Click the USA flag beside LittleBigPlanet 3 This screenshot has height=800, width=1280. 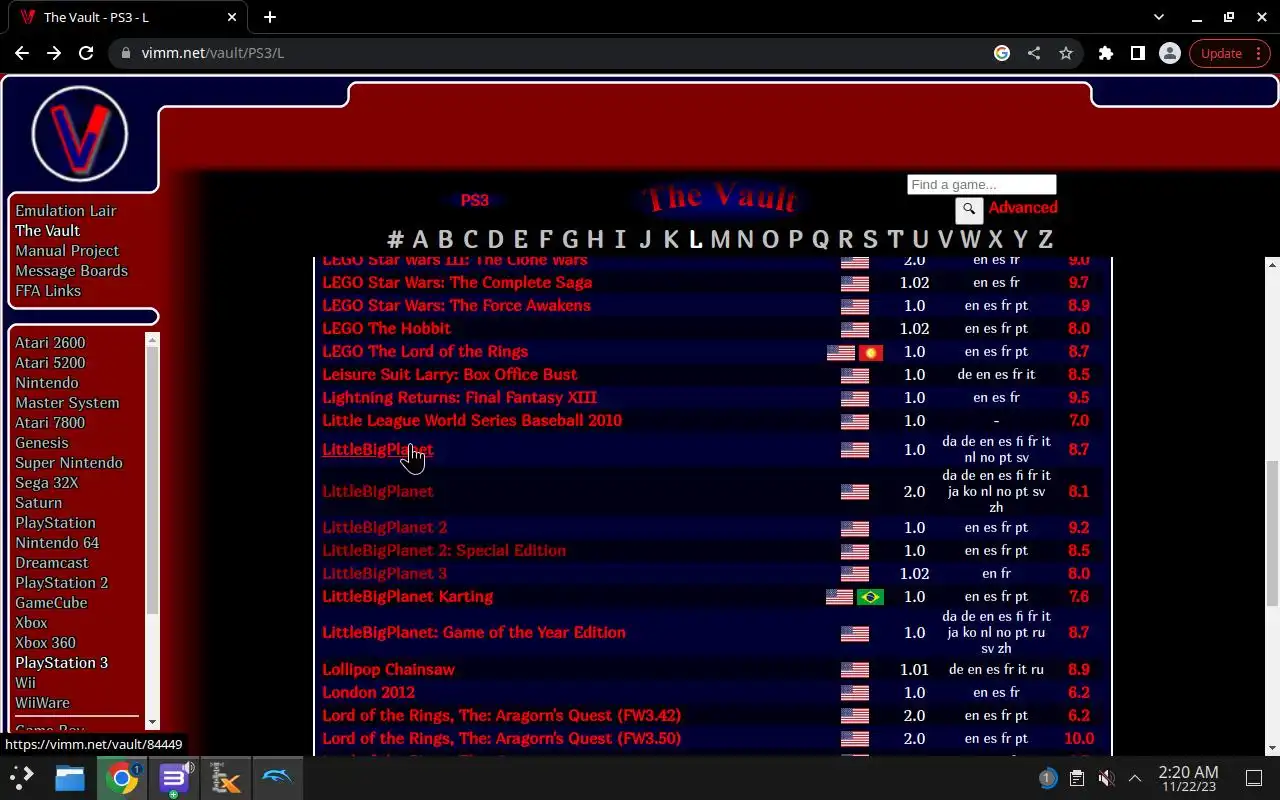[855, 574]
